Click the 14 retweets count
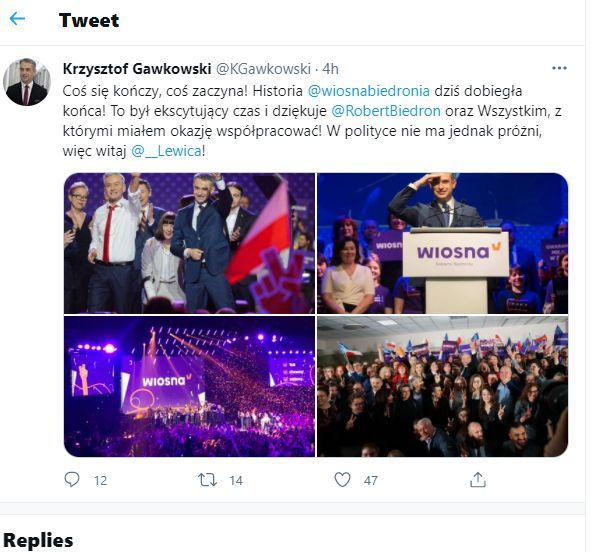The image size is (600, 552). click(x=236, y=481)
